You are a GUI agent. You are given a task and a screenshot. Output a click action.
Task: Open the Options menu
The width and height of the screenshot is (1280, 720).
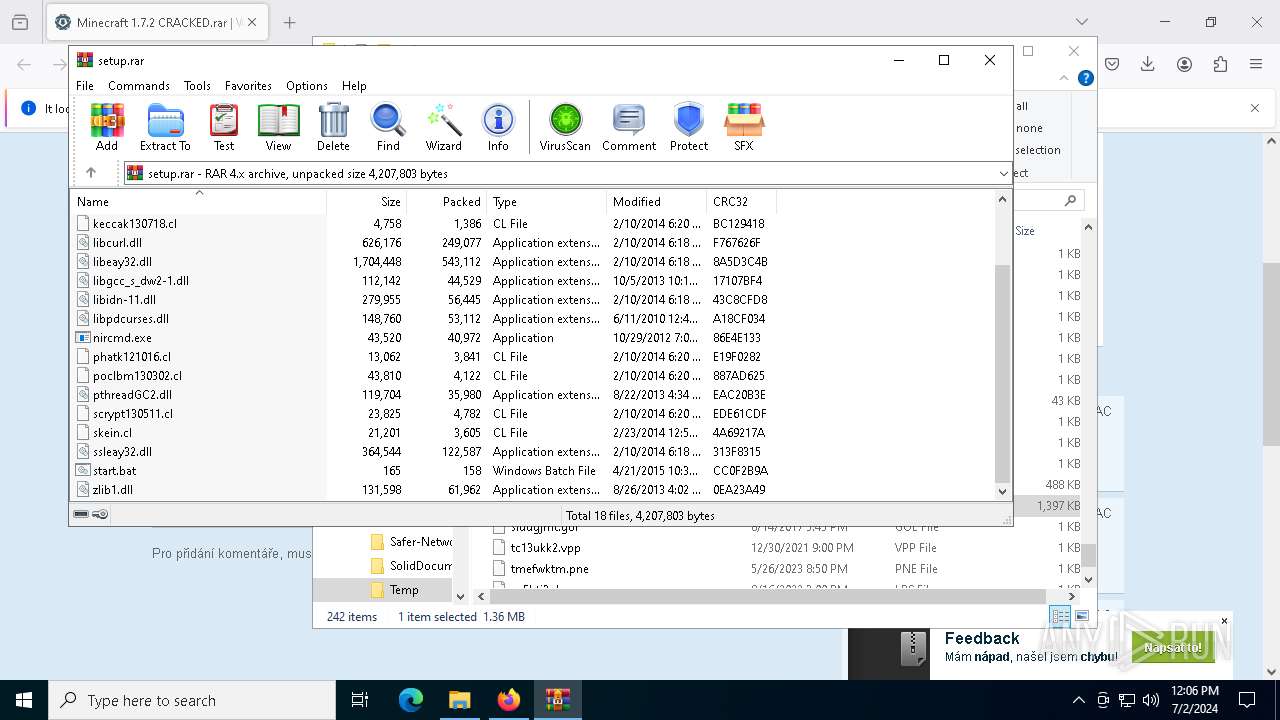[x=307, y=86]
